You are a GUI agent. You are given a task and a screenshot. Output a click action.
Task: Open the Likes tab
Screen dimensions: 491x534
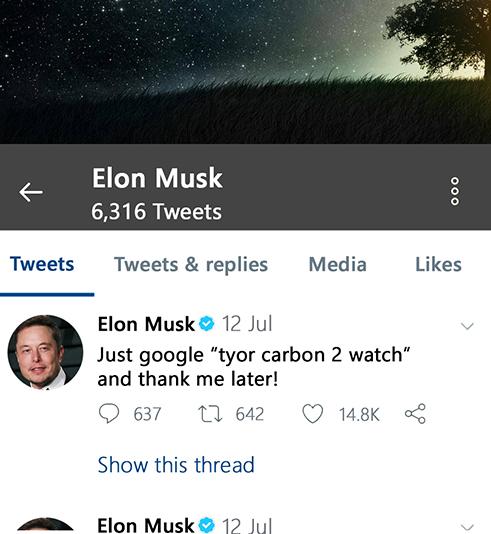click(438, 264)
